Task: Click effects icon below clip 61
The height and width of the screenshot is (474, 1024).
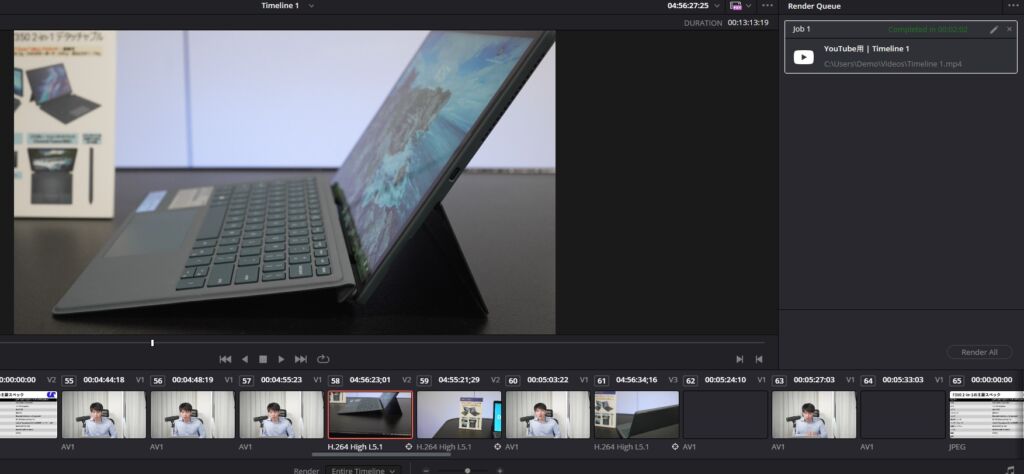Action: pos(675,447)
